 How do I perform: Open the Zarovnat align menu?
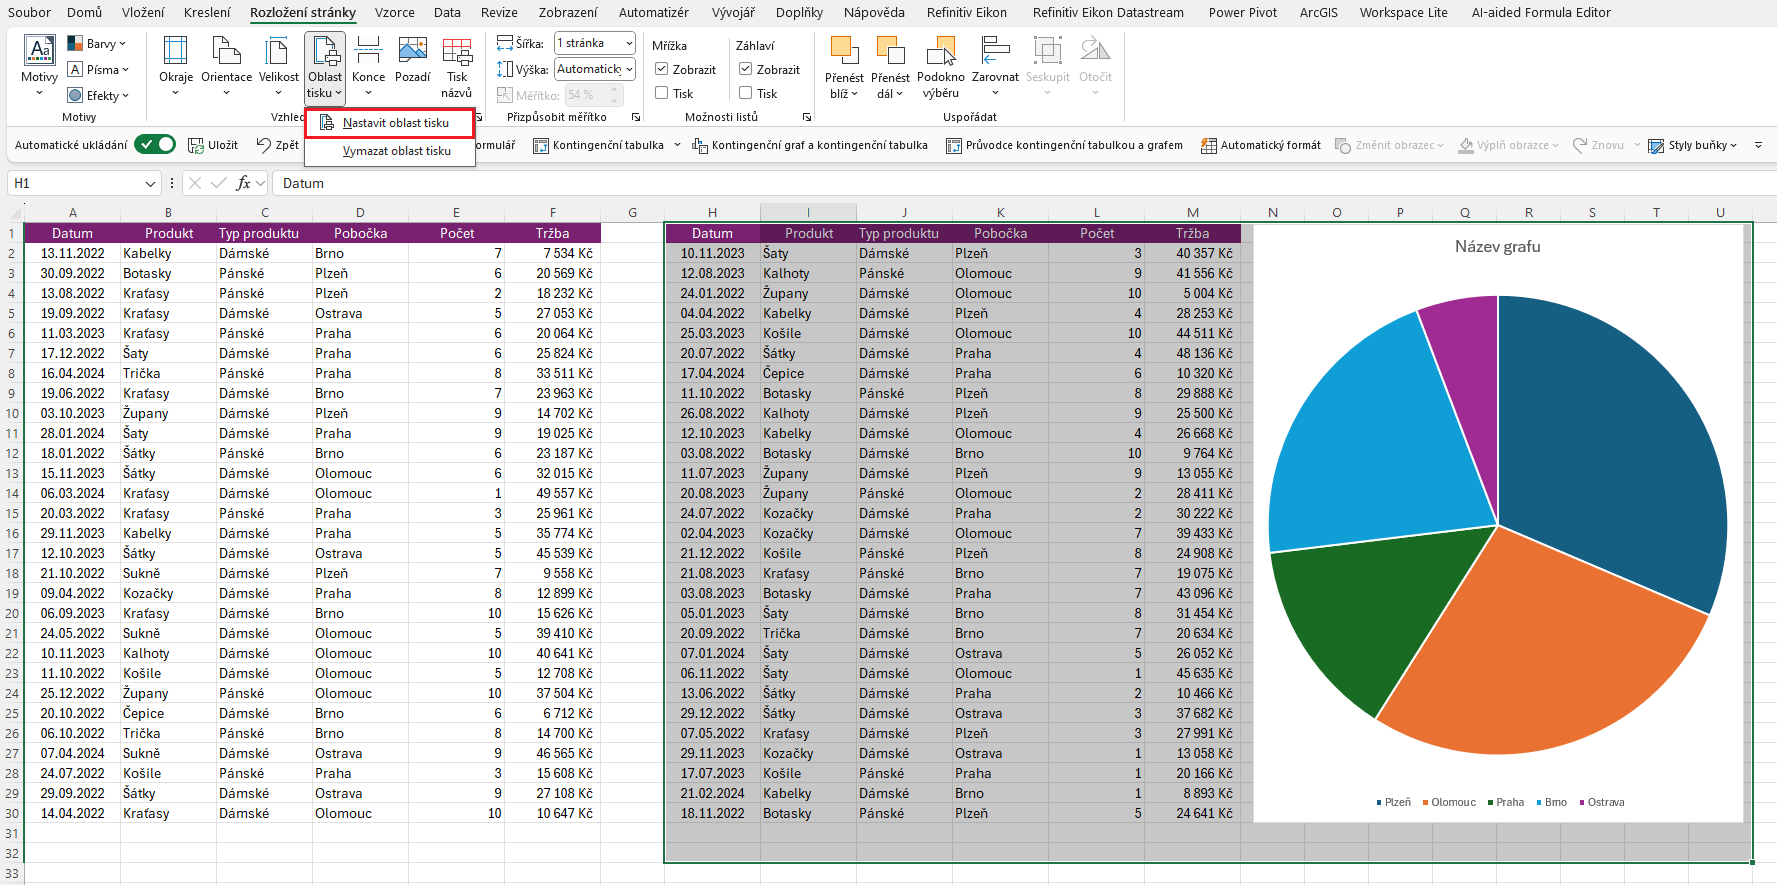pos(995,66)
